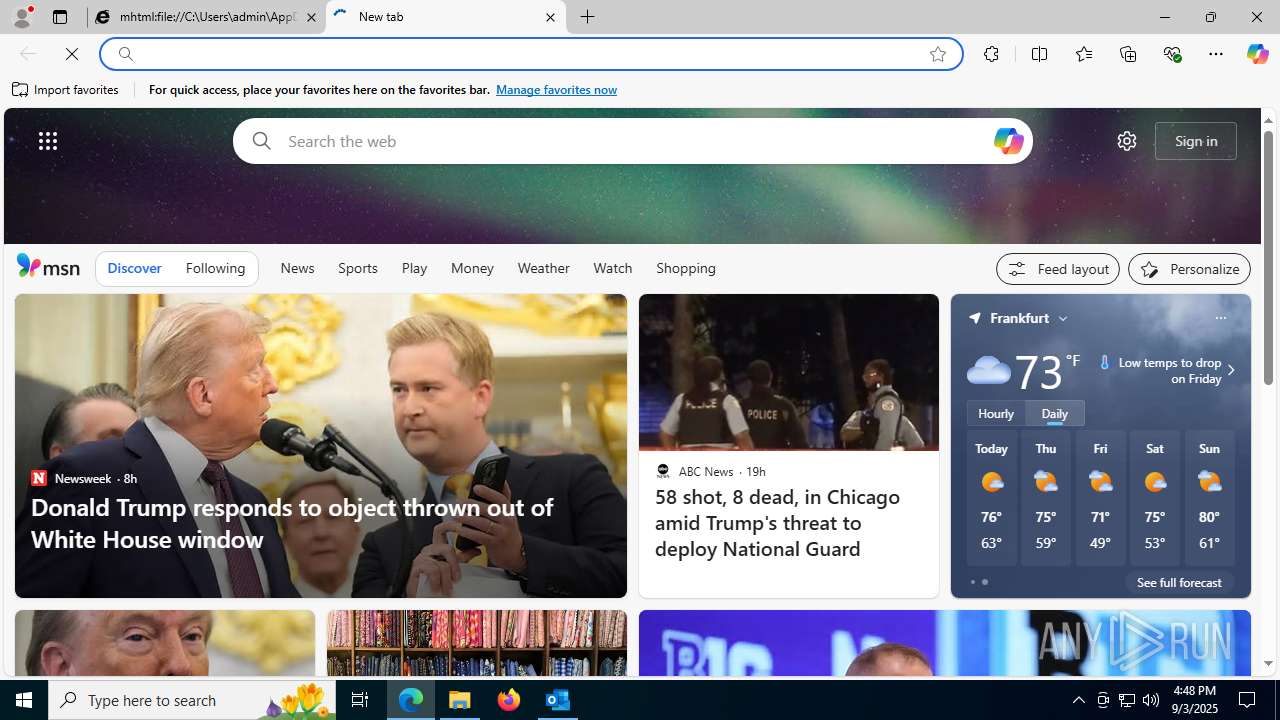This screenshot has width=1280, height=720.
Task: Open Copilot sidebar icon
Action: (x=1257, y=54)
